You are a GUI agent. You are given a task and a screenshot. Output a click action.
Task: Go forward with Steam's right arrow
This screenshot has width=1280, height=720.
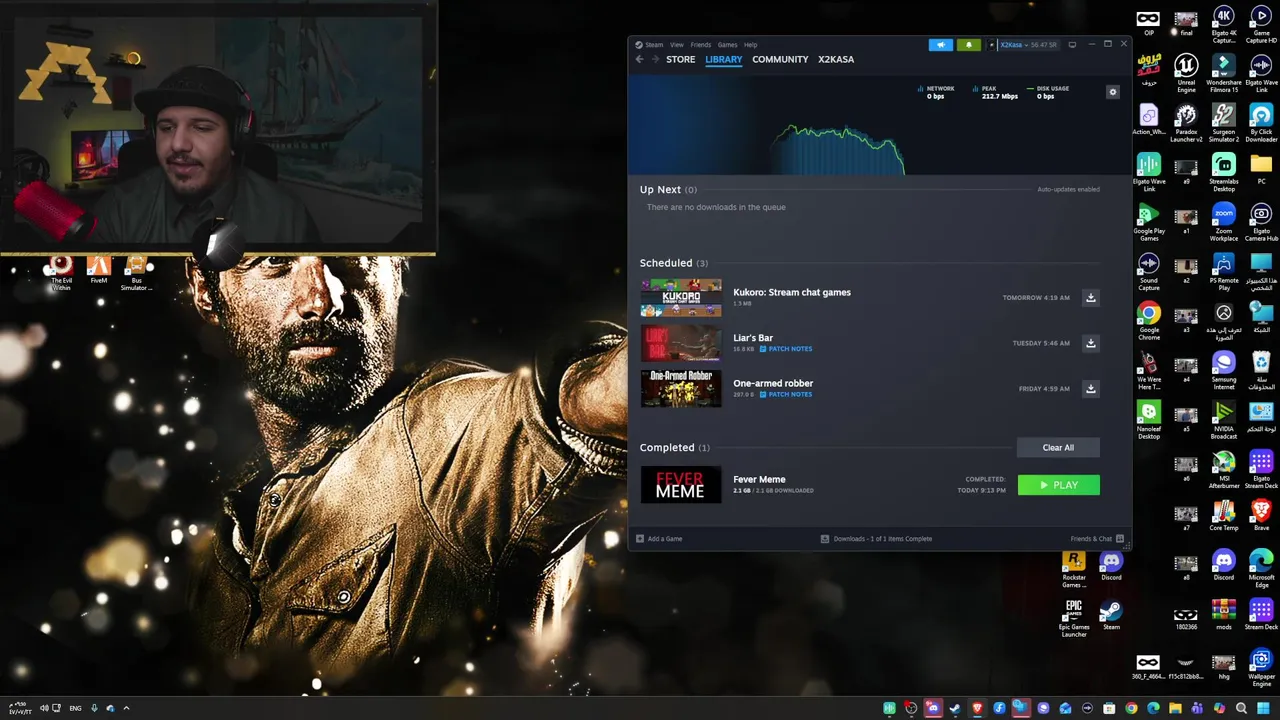(655, 59)
